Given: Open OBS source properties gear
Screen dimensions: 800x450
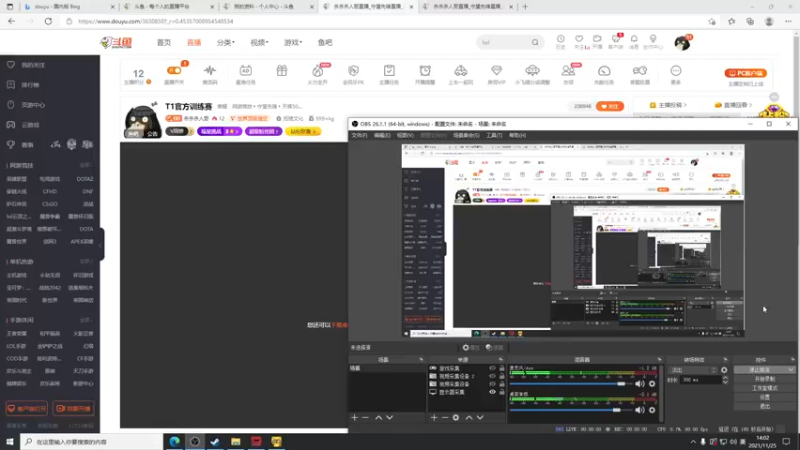Looking at the screenshot, I should pos(456,417).
